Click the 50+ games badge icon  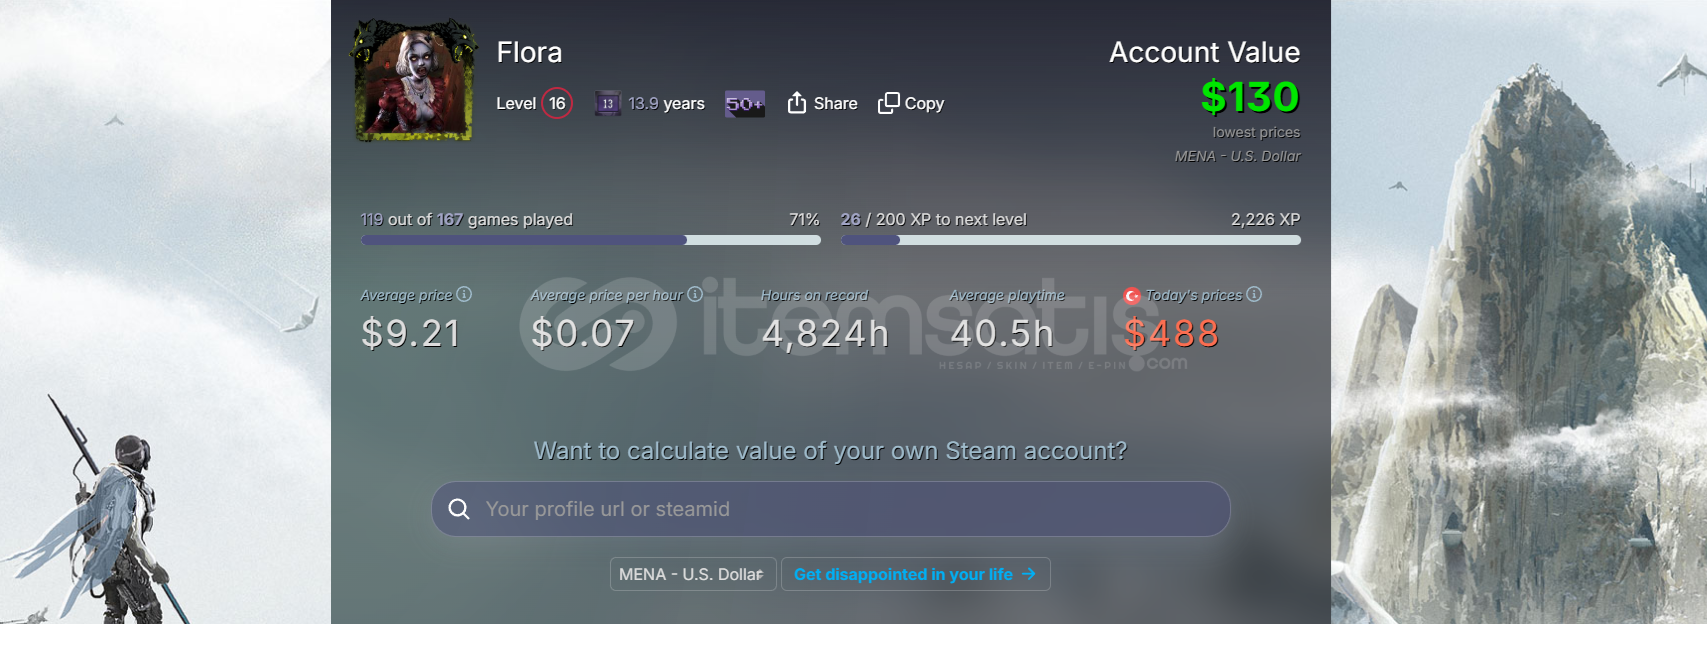[x=745, y=104]
